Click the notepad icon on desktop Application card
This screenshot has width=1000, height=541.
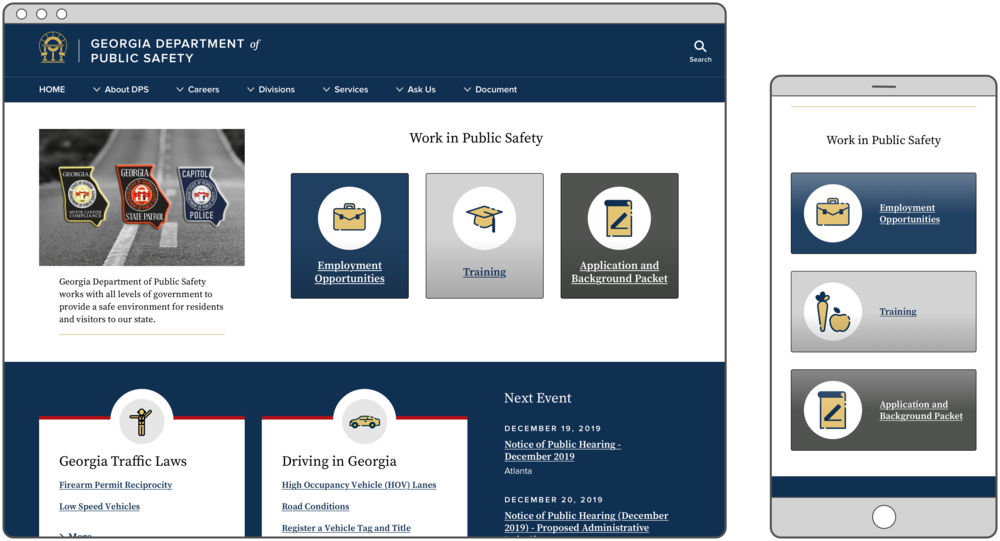[619, 218]
